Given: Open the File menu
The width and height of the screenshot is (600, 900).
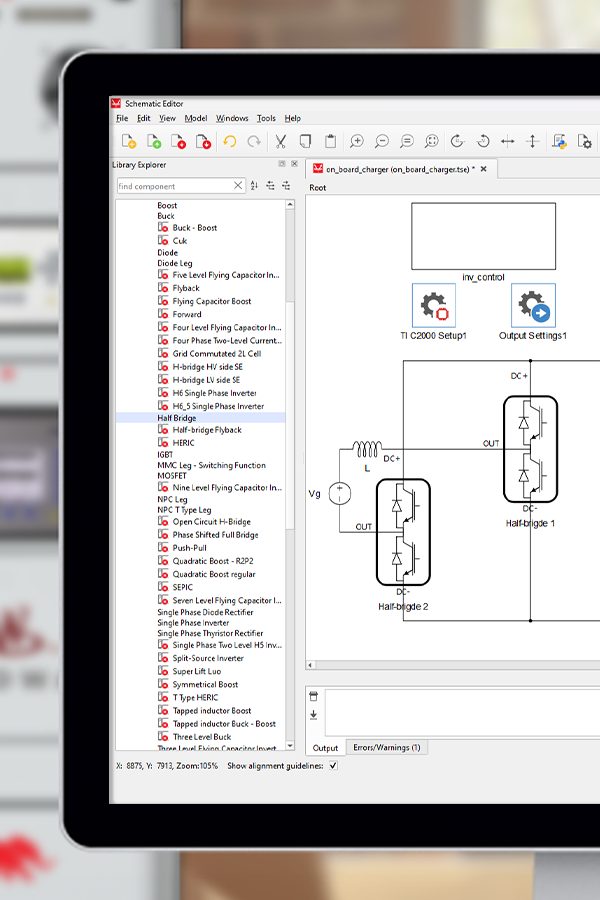Looking at the screenshot, I should click(122, 118).
